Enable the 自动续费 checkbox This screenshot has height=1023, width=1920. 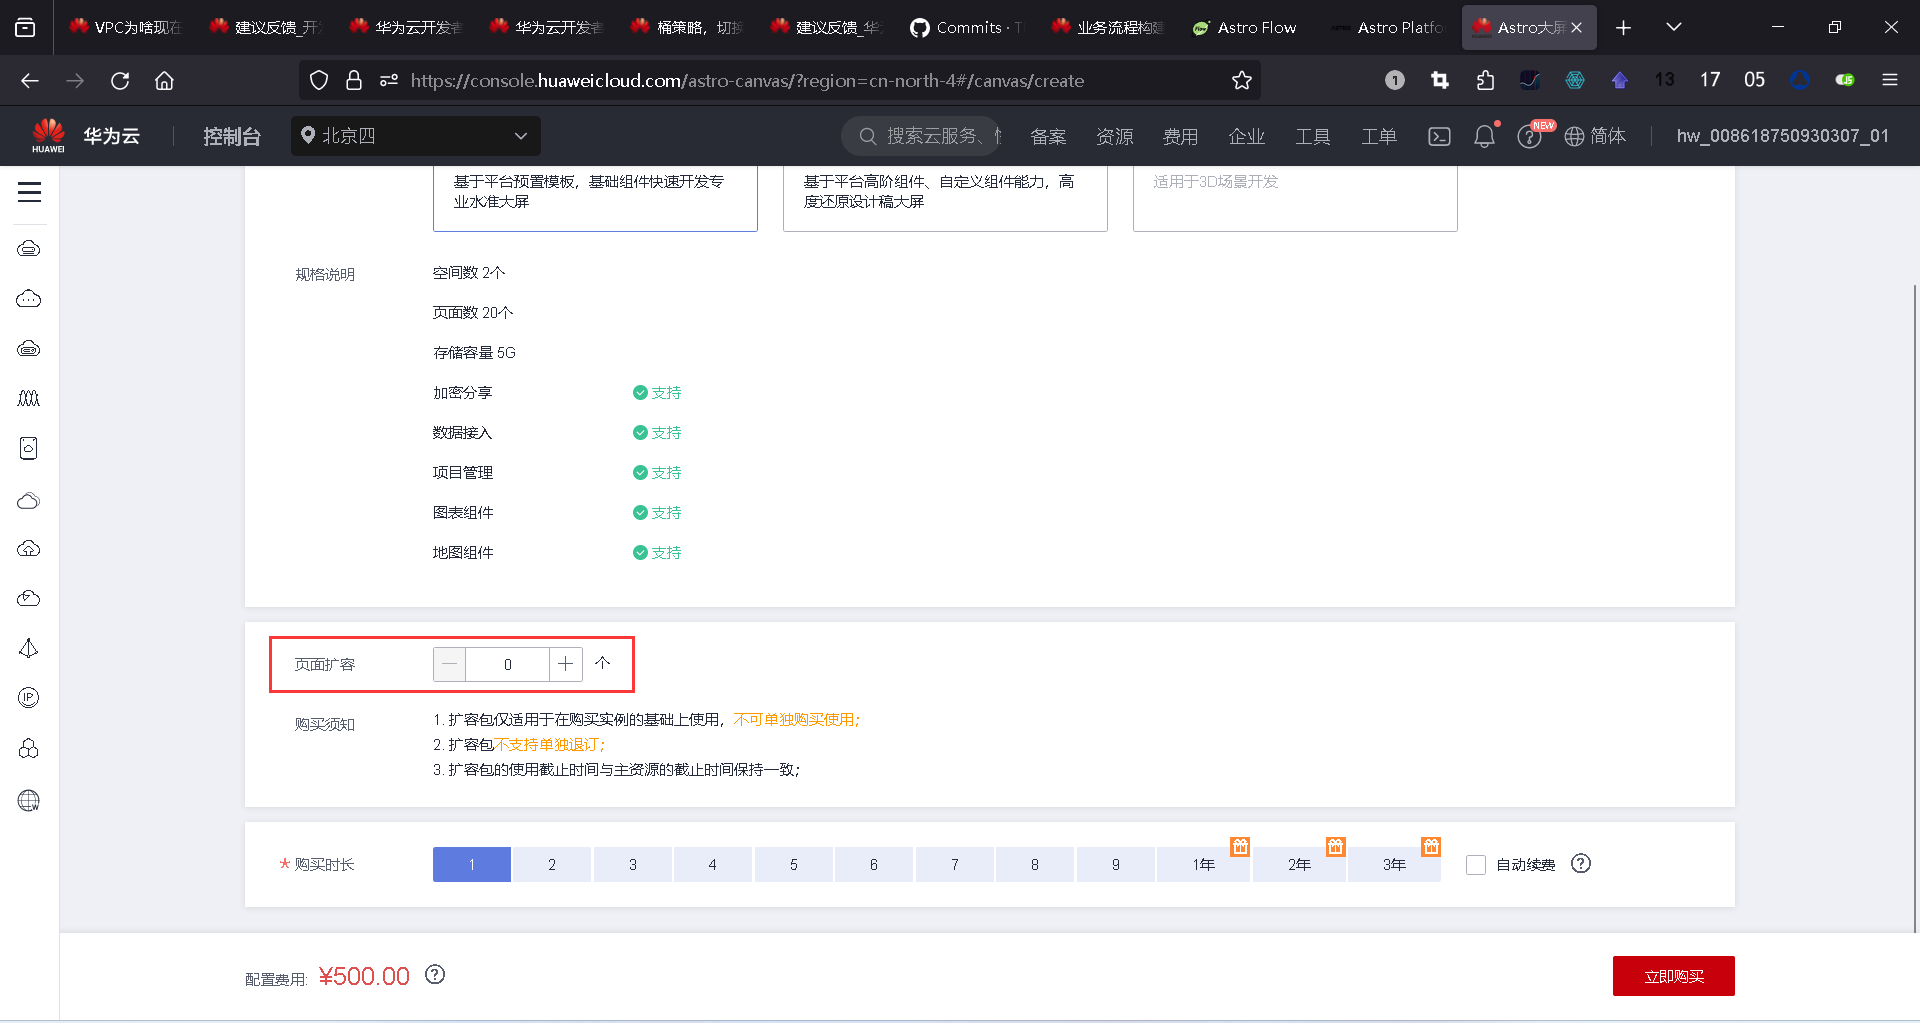tap(1476, 865)
